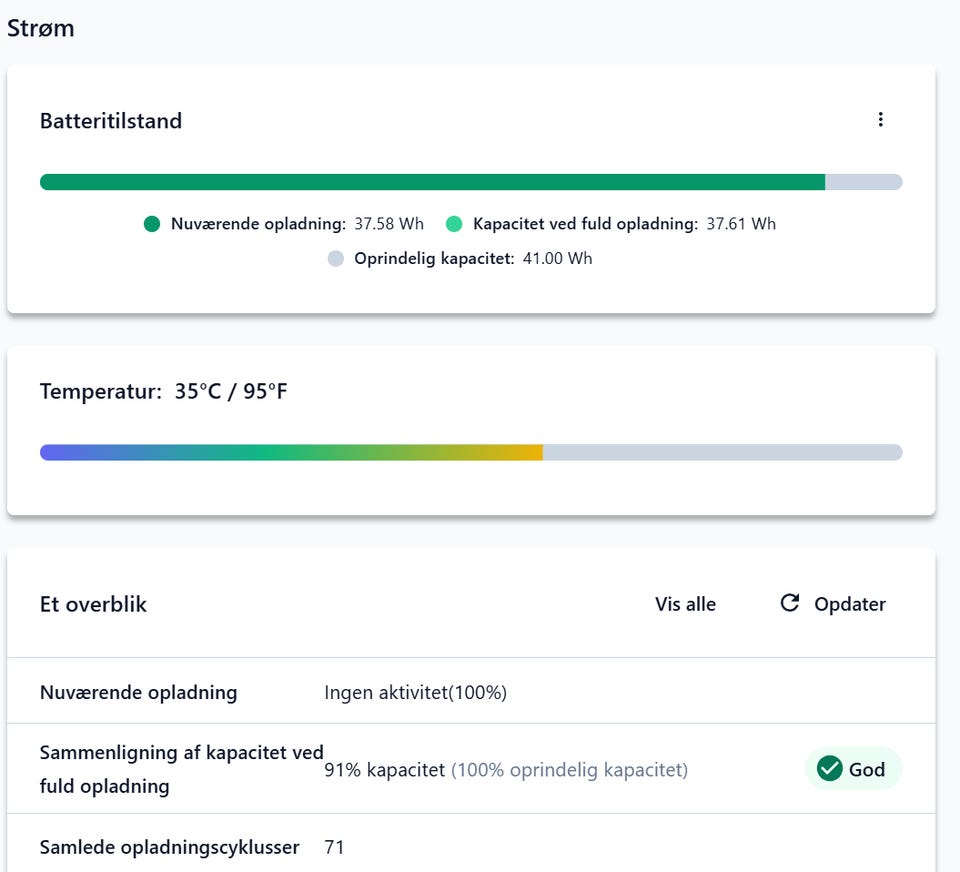The width and height of the screenshot is (960, 872).
Task: Click the colored temperature gradient bar
Action: [x=290, y=453]
